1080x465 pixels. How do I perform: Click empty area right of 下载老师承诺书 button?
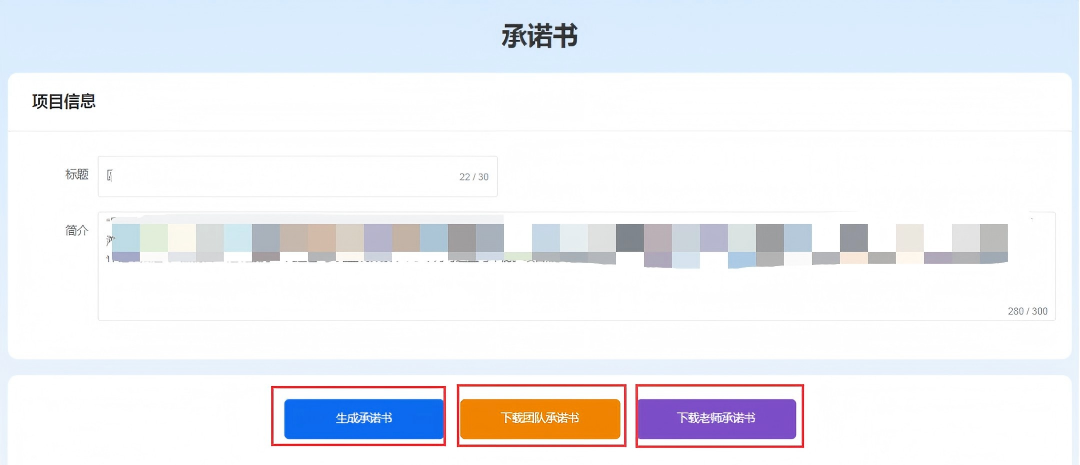[930, 418]
